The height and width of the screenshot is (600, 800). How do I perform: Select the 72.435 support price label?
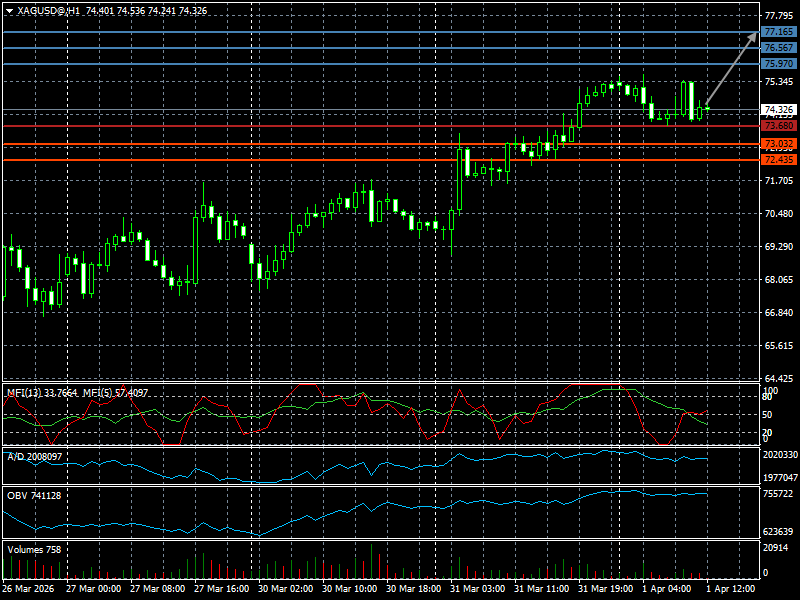(x=778, y=160)
